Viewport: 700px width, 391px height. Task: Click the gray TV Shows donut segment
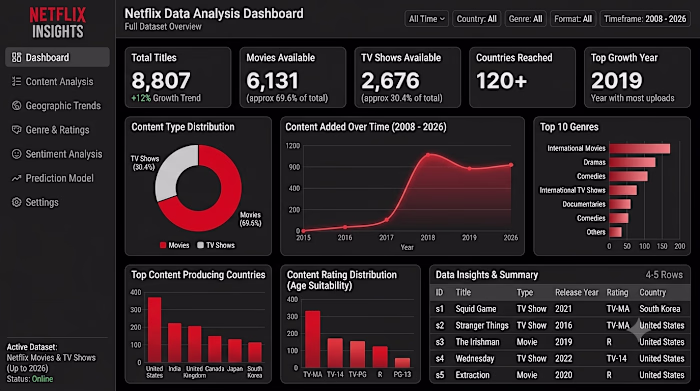click(170, 172)
